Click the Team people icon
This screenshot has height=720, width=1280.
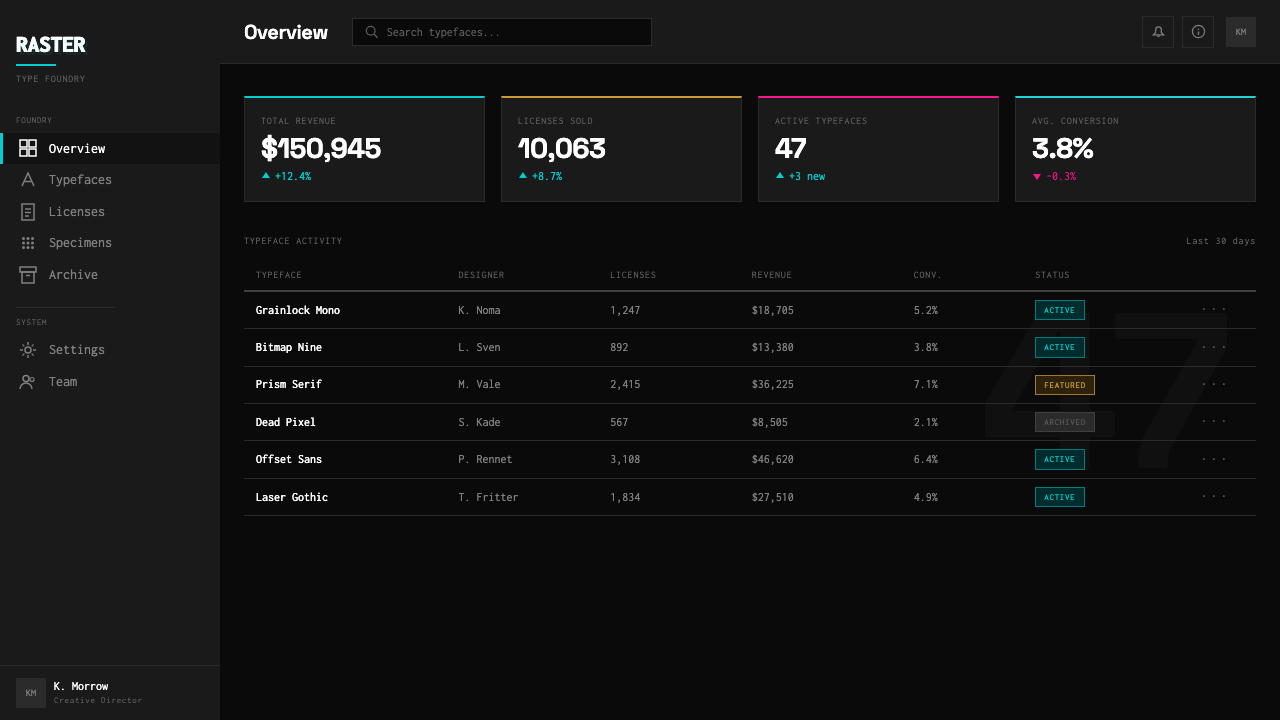(x=28, y=382)
